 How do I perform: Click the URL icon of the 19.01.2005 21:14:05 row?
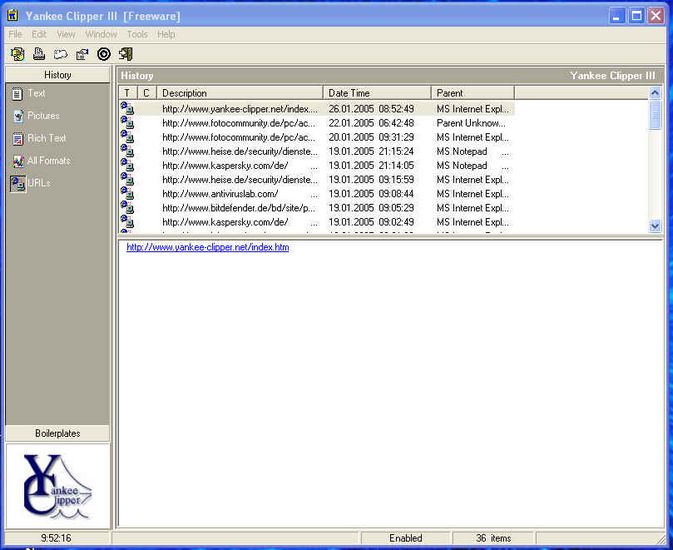click(x=127, y=165)
